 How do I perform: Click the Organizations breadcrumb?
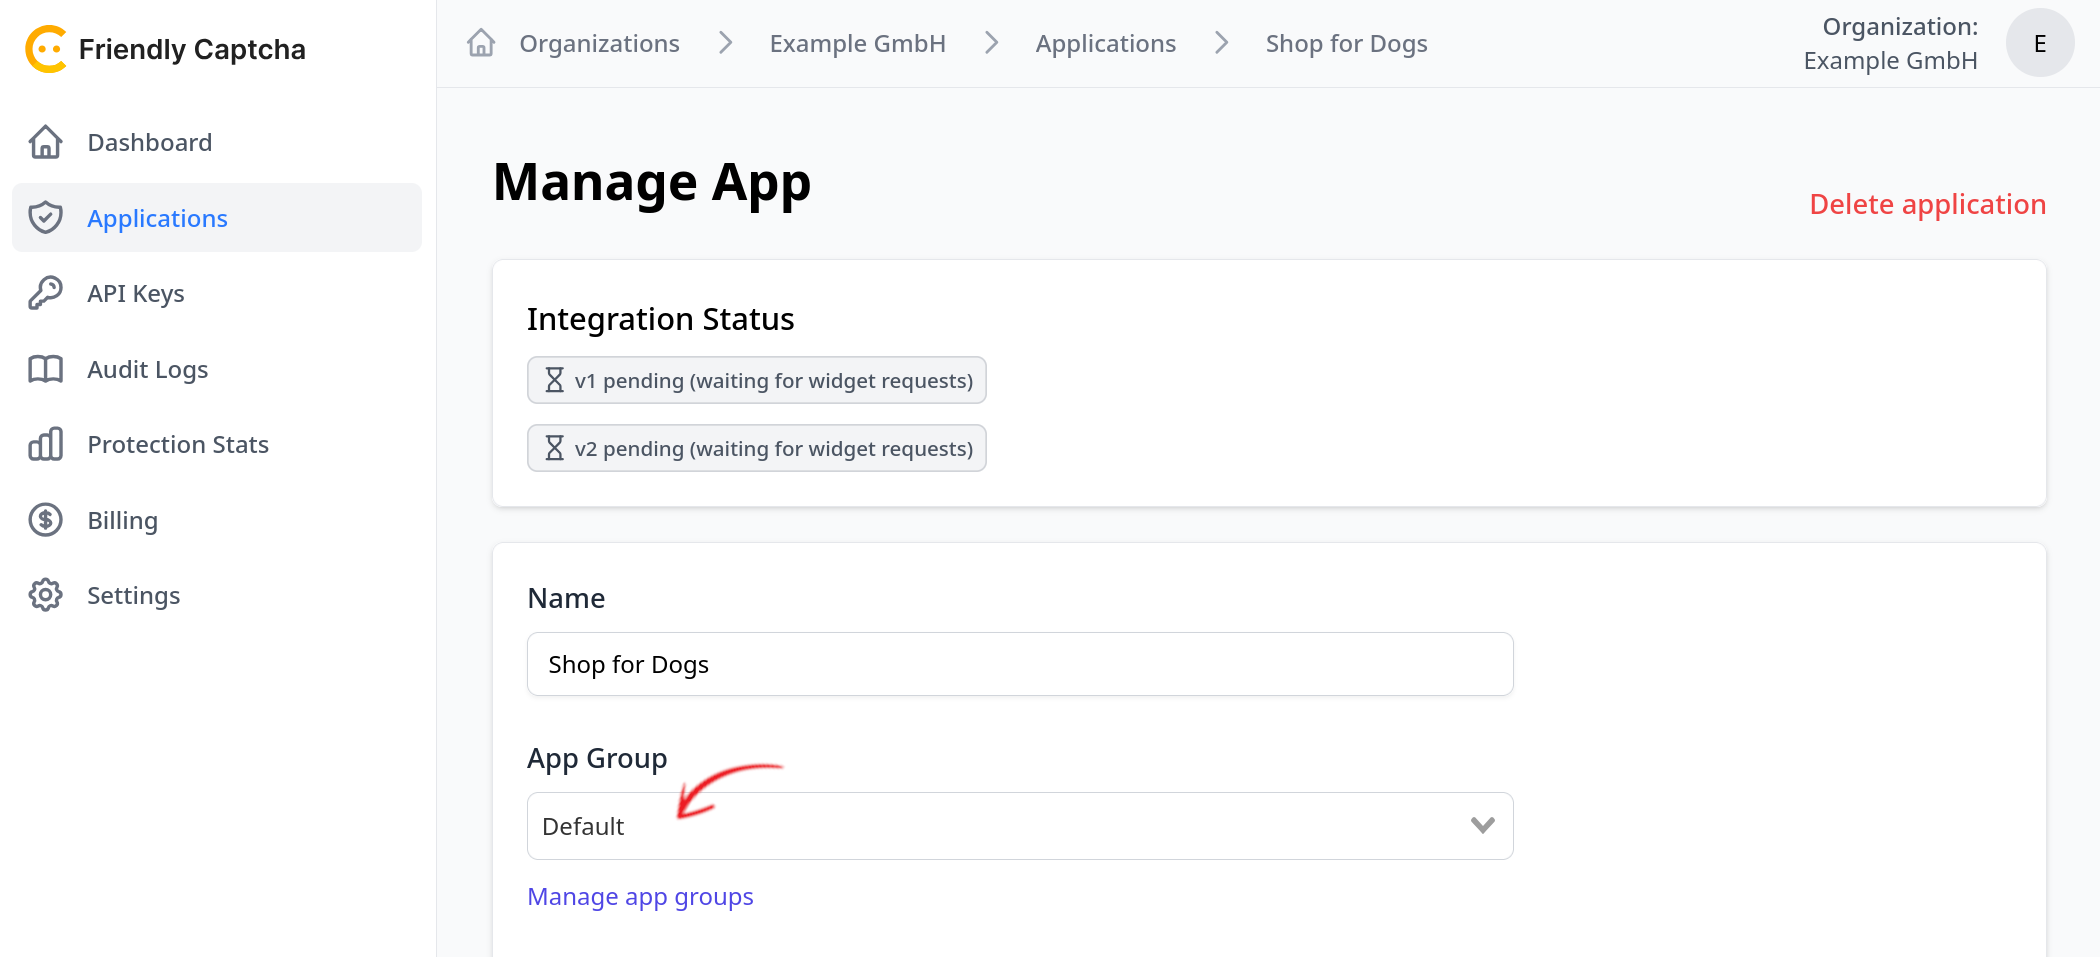[x=599, y=43]
